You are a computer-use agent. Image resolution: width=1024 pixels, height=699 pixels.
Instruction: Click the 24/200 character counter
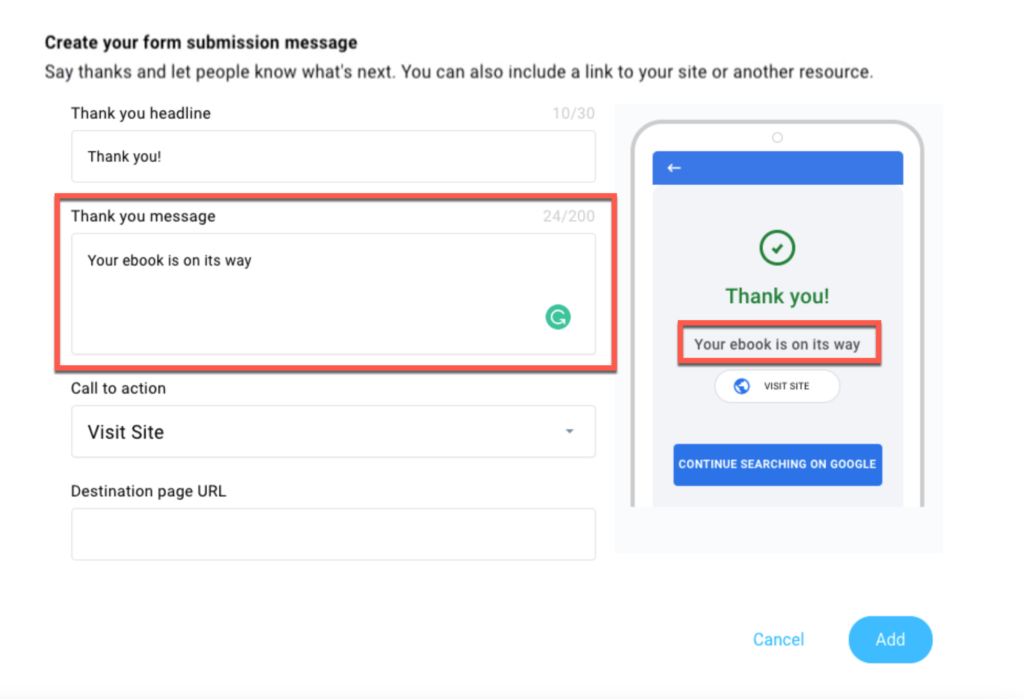coord(569,216)
